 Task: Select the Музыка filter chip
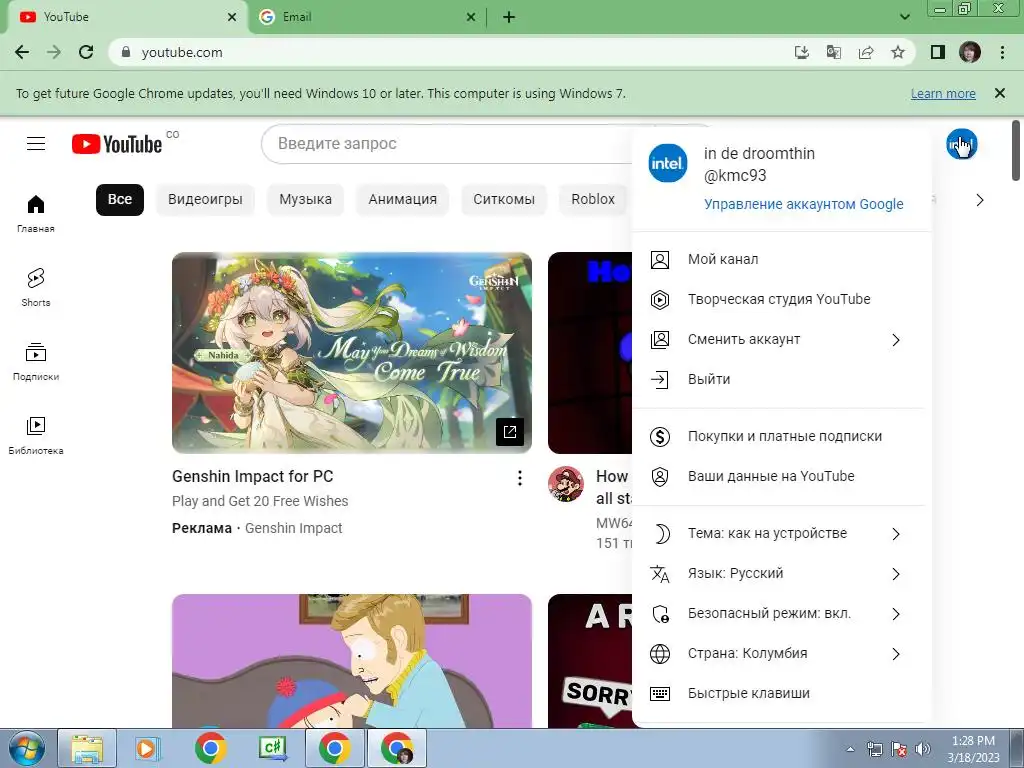[x=305, y=199]
